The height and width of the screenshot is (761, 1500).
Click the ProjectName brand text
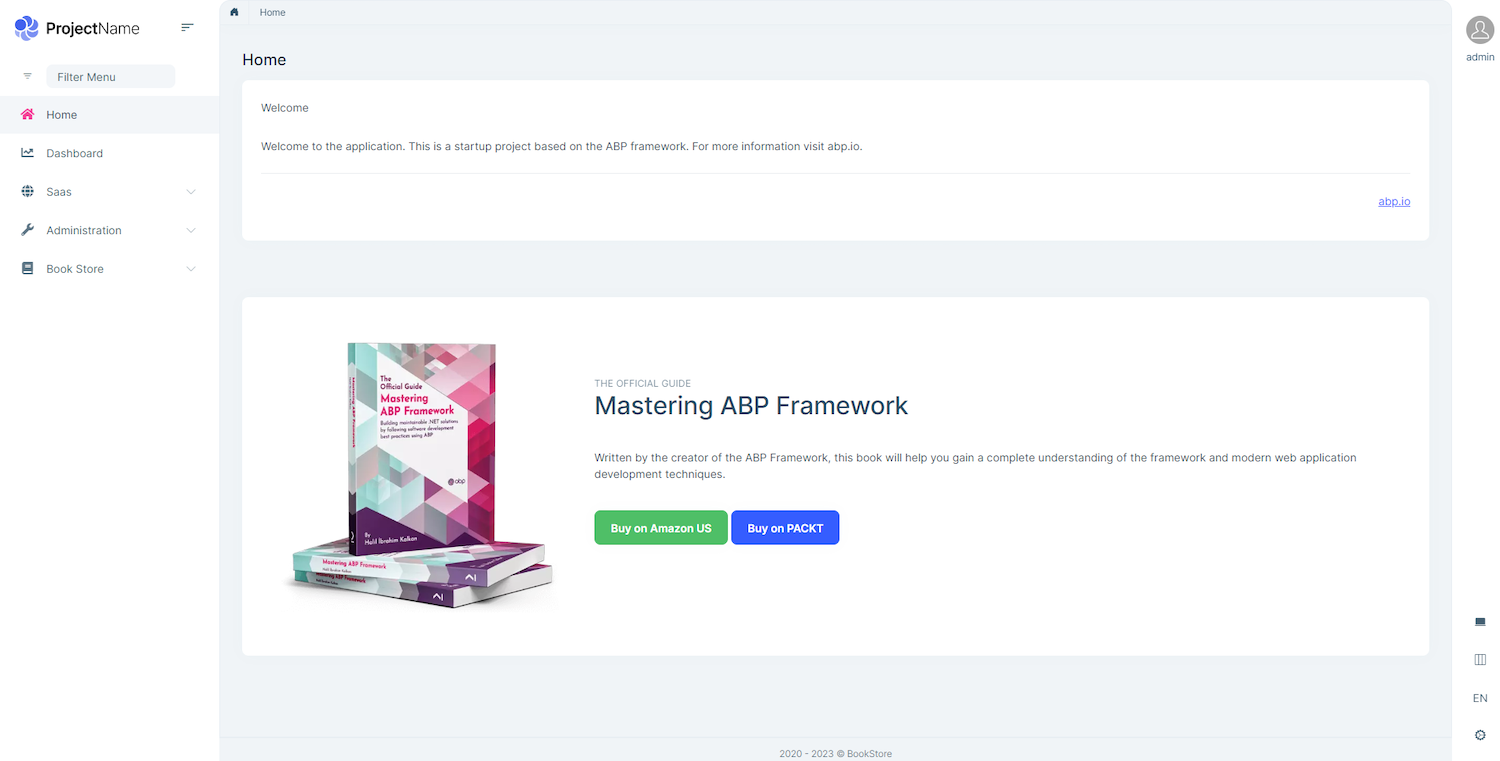93,29
